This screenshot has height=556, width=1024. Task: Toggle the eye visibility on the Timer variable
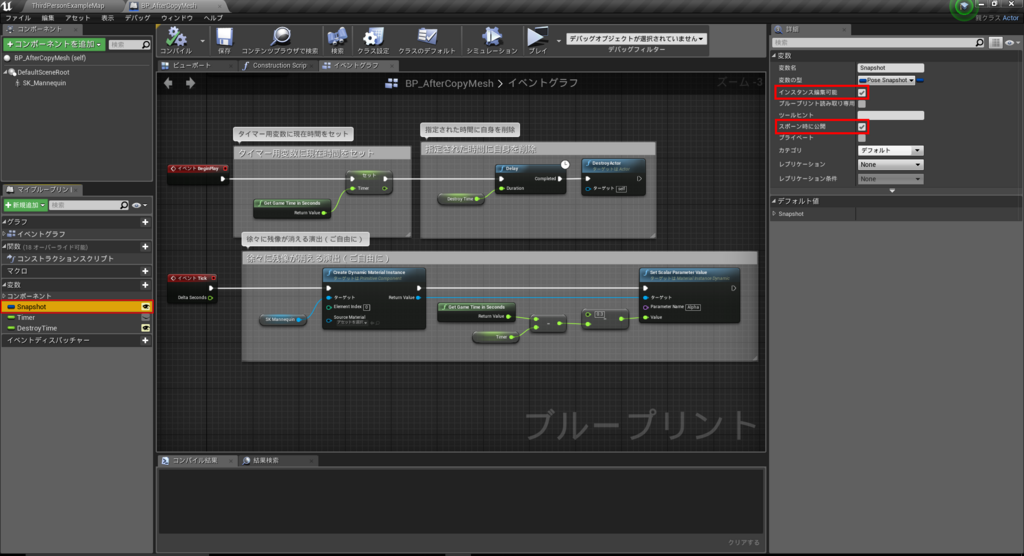(146, 318)
